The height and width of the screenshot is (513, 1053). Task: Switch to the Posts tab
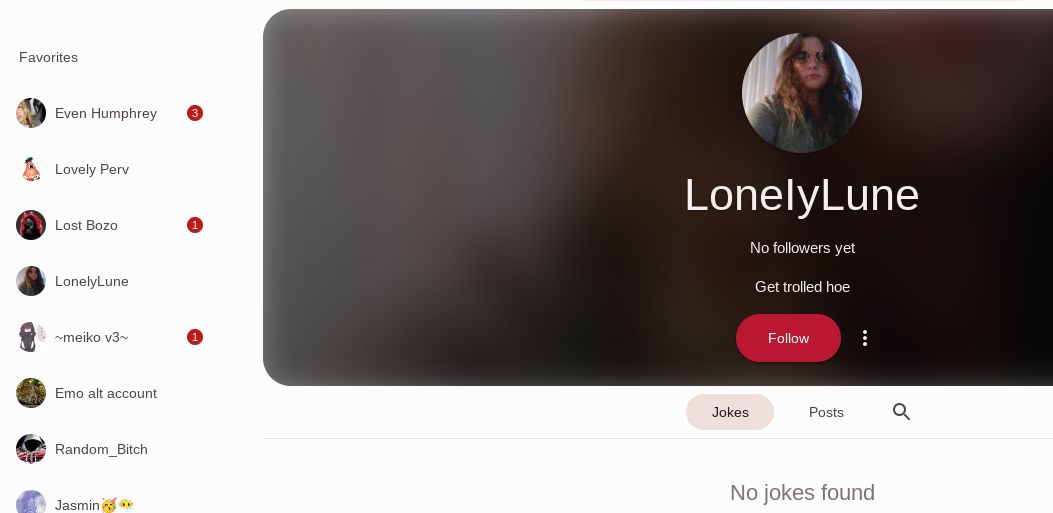pos(826,412)
